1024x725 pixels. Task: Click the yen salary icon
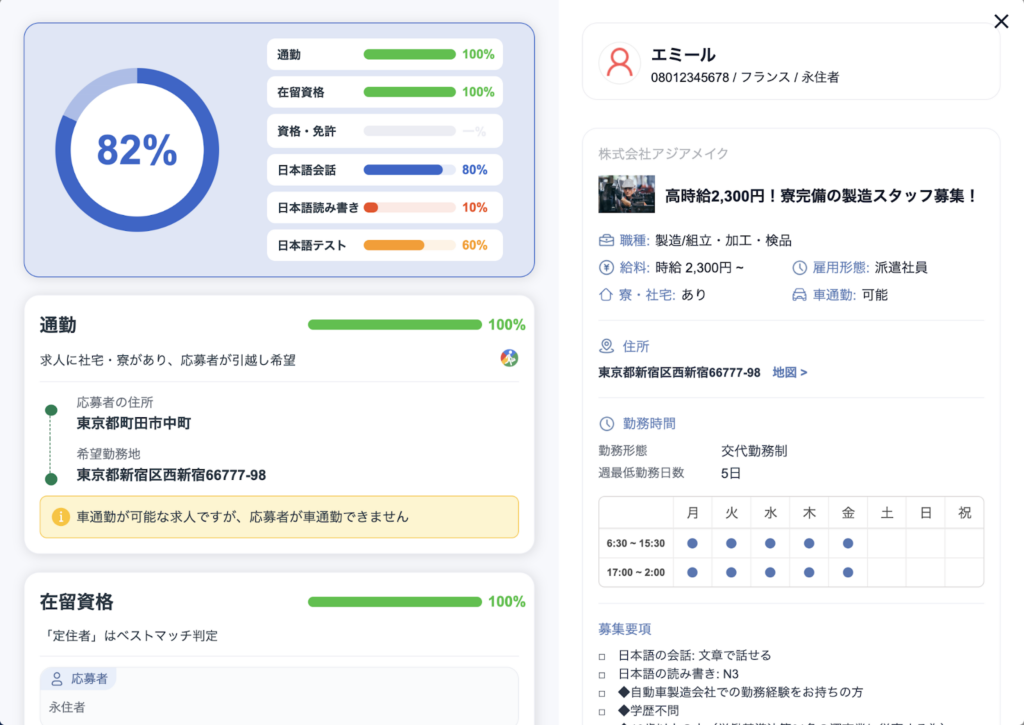(x=606, y=268)
